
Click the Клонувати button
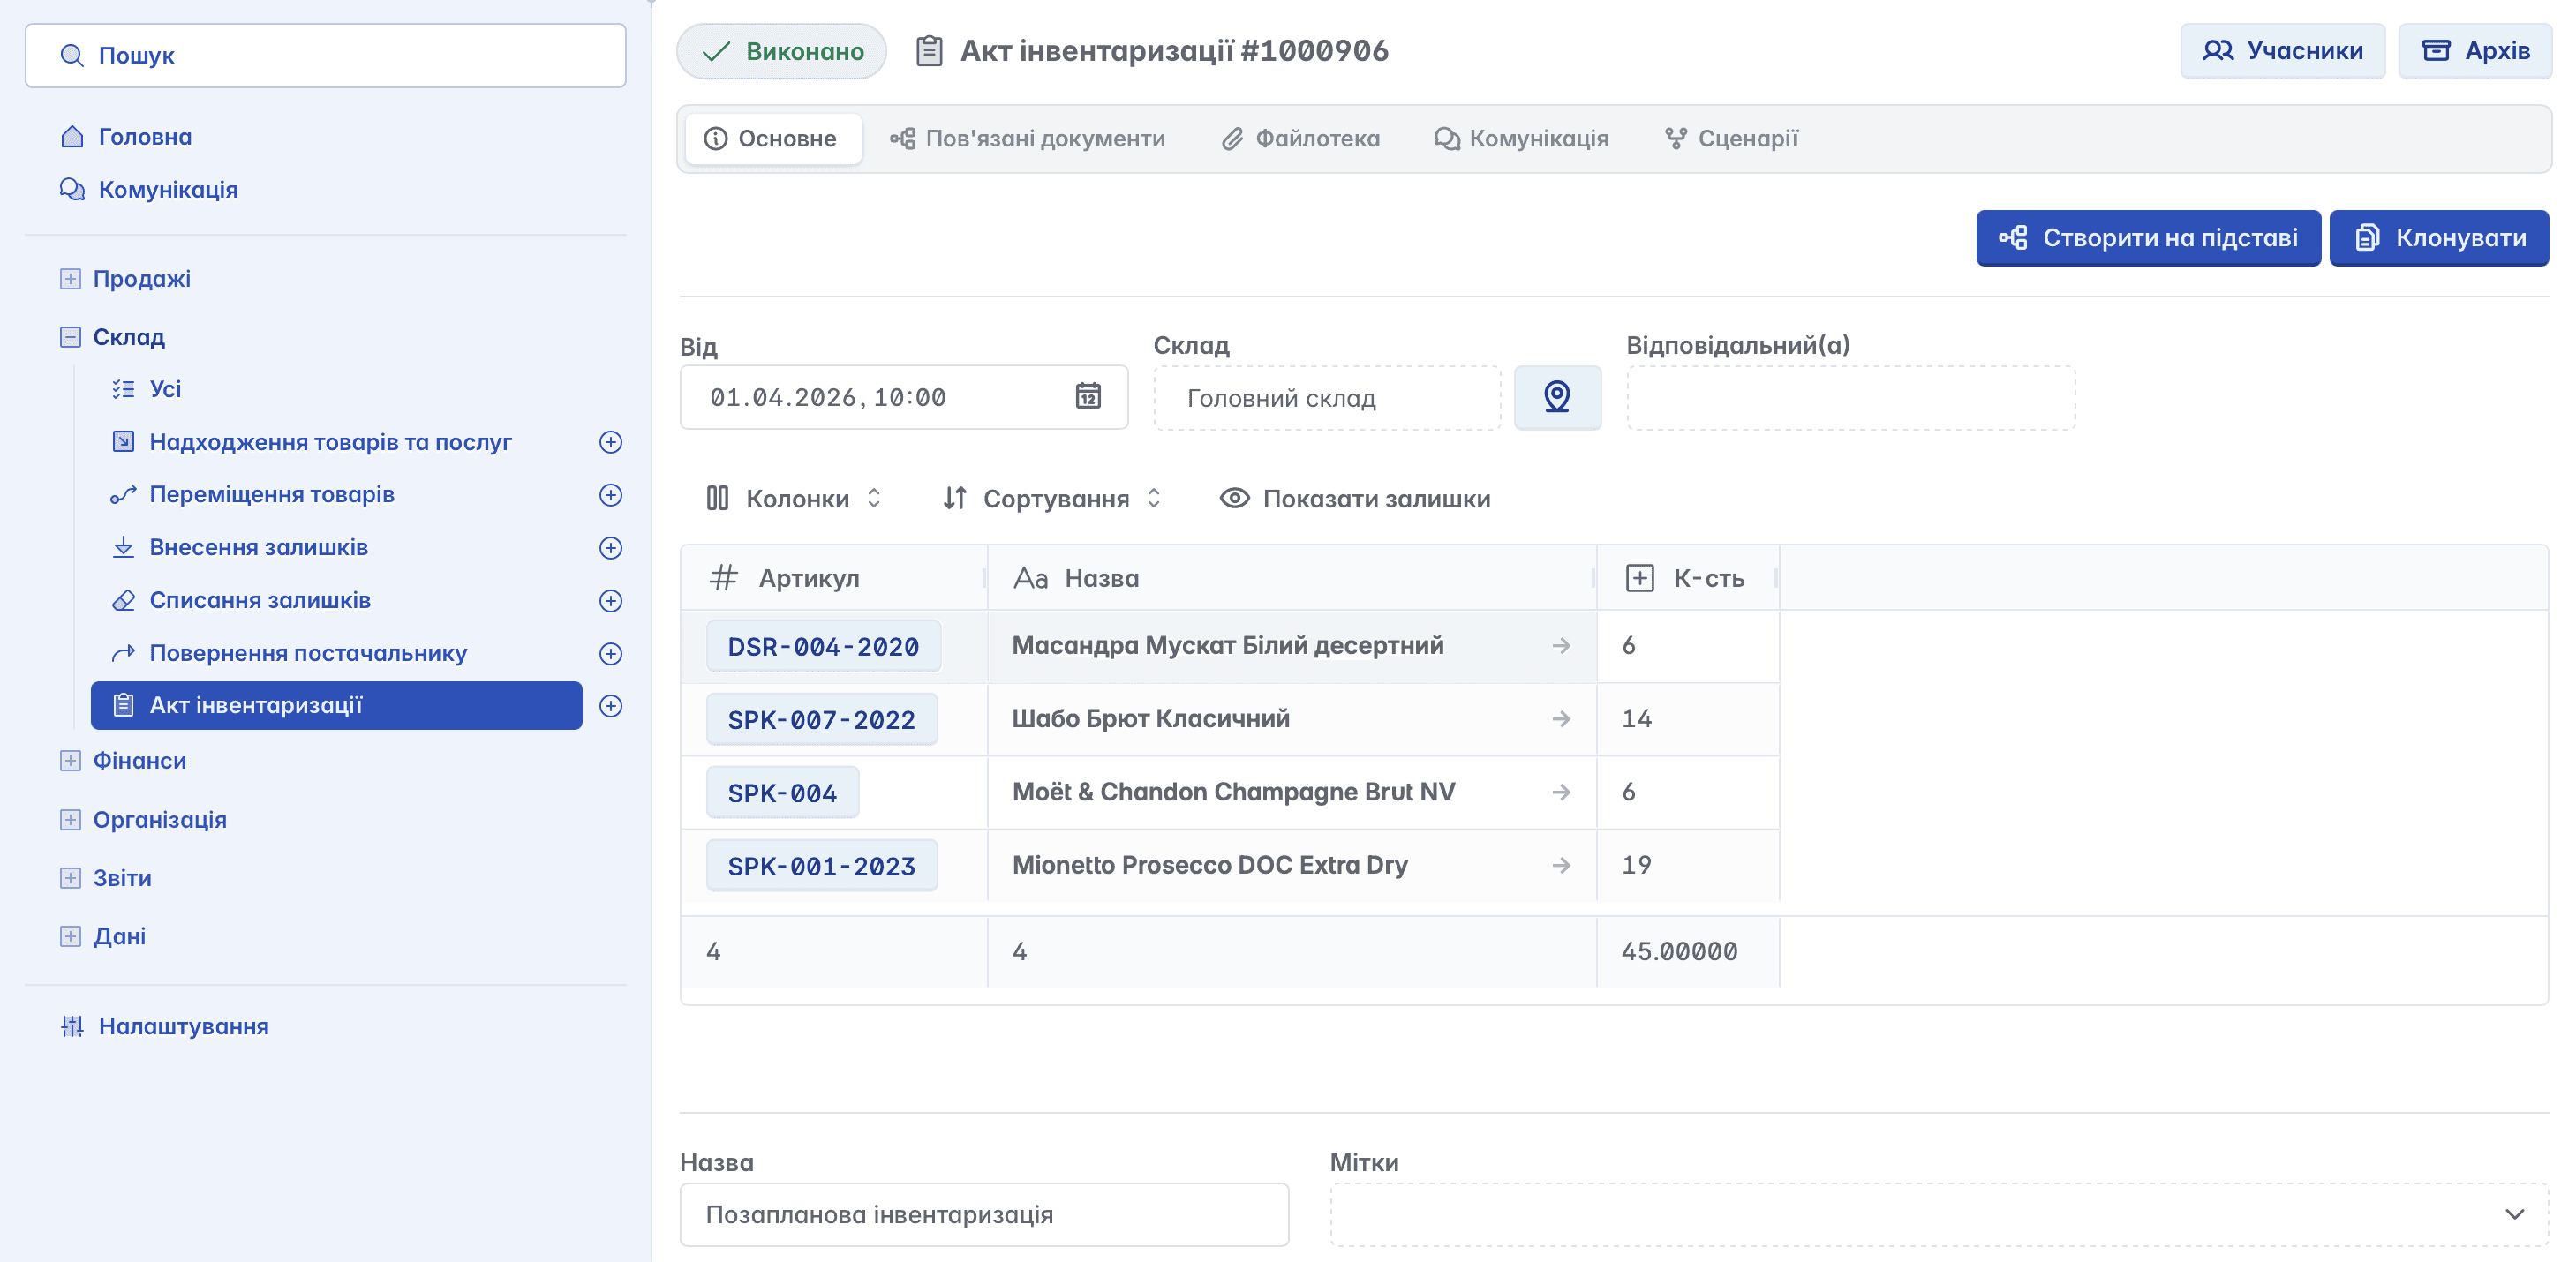click(2438, 238)
